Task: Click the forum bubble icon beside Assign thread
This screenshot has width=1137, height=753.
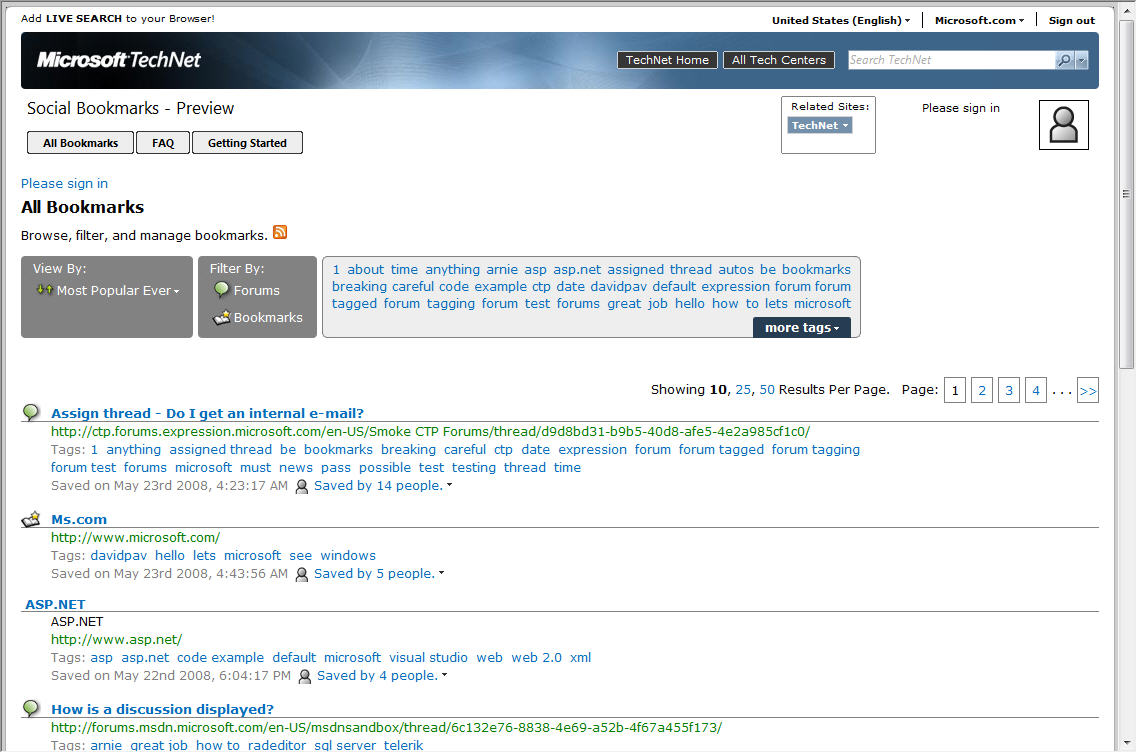Action: pyautogui.click(x=31, y=413)
